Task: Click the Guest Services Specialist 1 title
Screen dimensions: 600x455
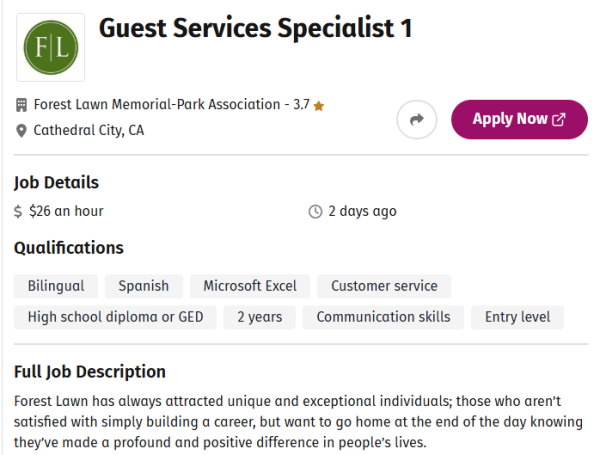Action: coord(256,28)
